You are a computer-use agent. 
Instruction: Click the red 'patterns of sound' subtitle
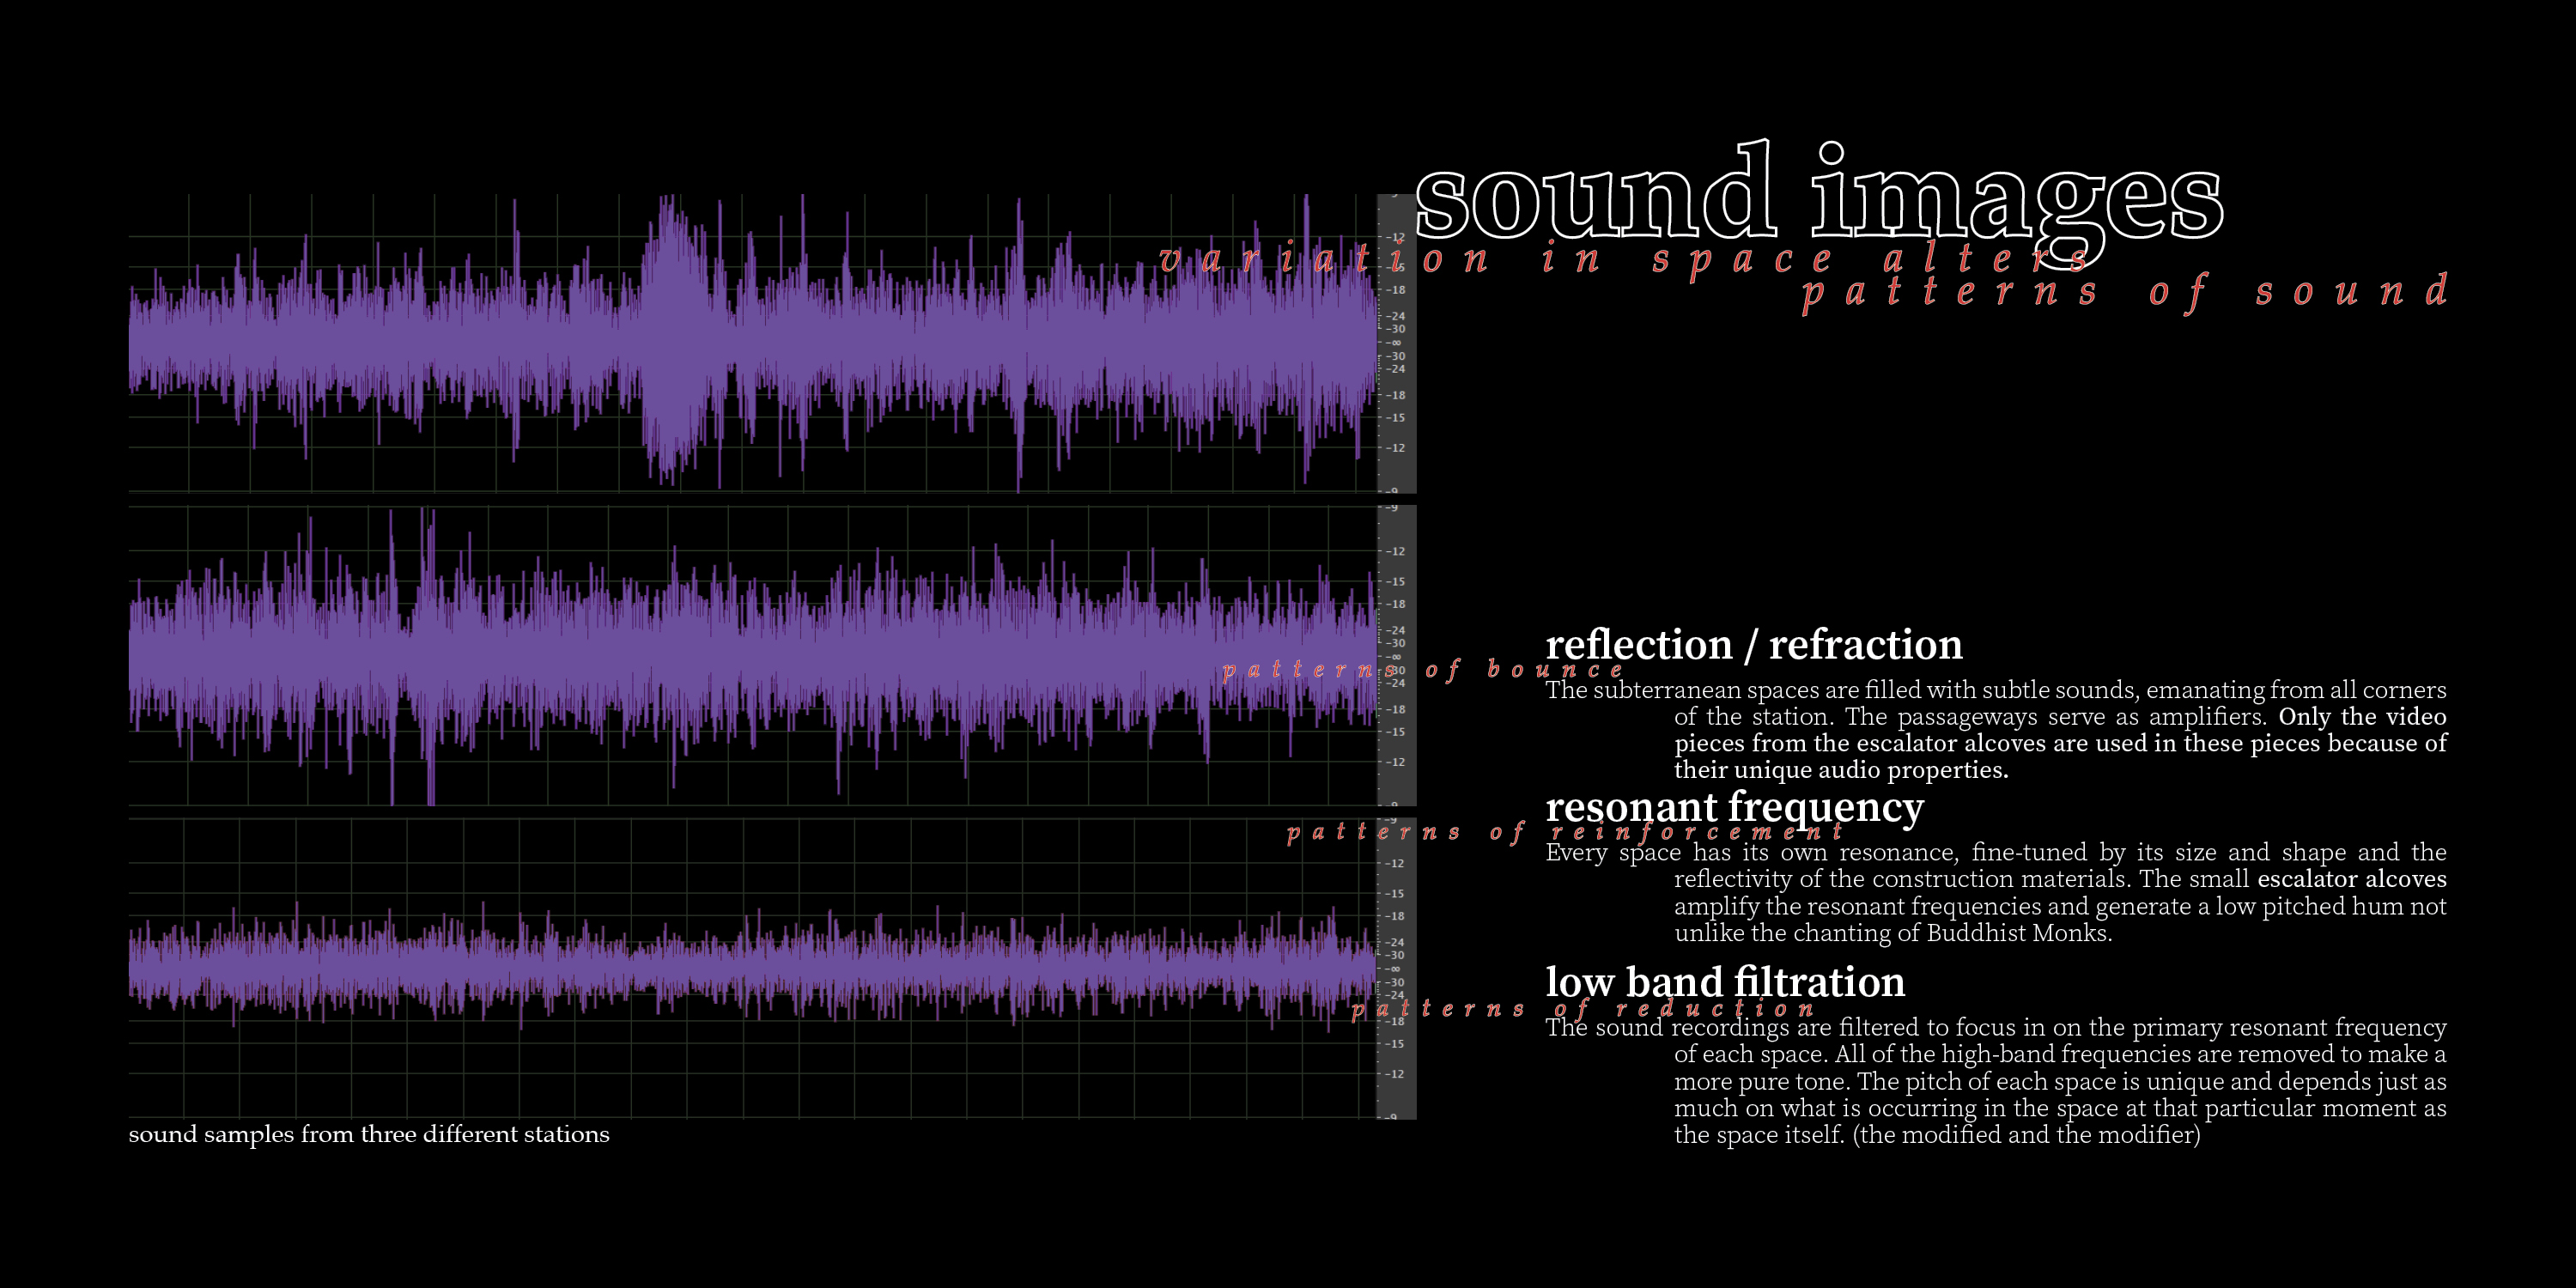pos(2124,292)
